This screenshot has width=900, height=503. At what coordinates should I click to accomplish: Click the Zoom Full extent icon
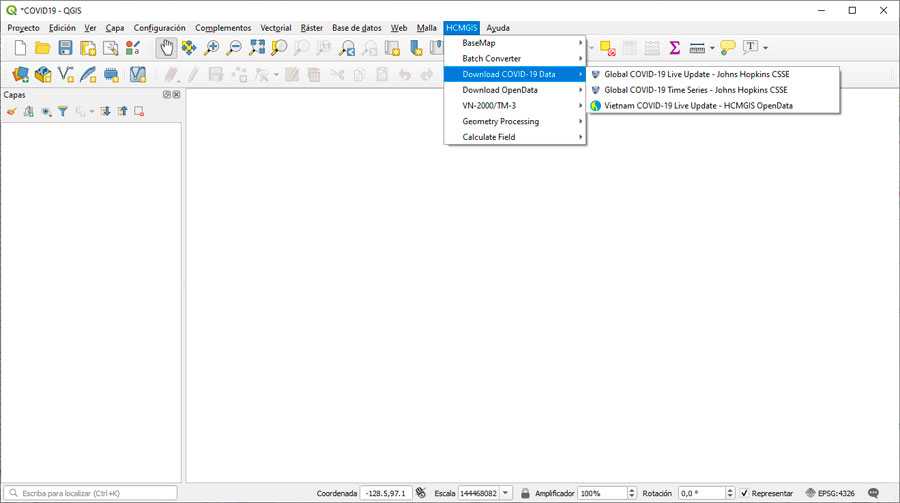pyautogui.click(x=257, y=48)
